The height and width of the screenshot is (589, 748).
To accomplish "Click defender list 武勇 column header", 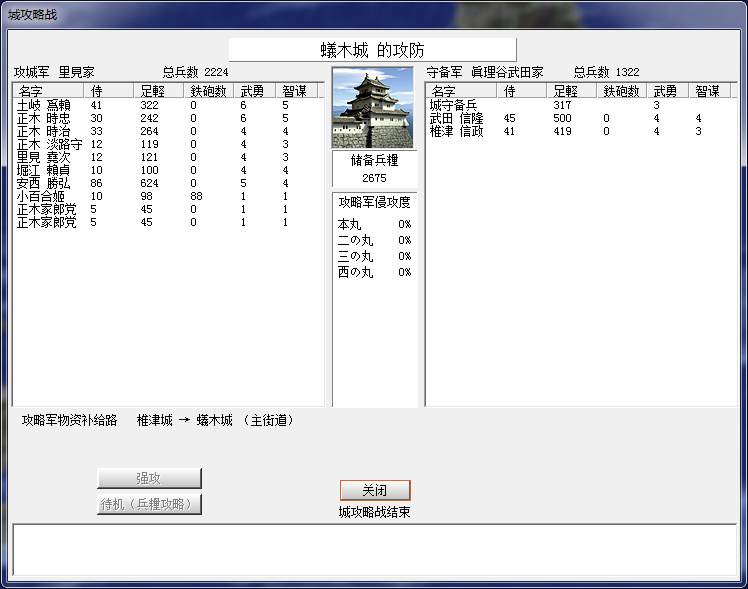I will click(668, 91).
